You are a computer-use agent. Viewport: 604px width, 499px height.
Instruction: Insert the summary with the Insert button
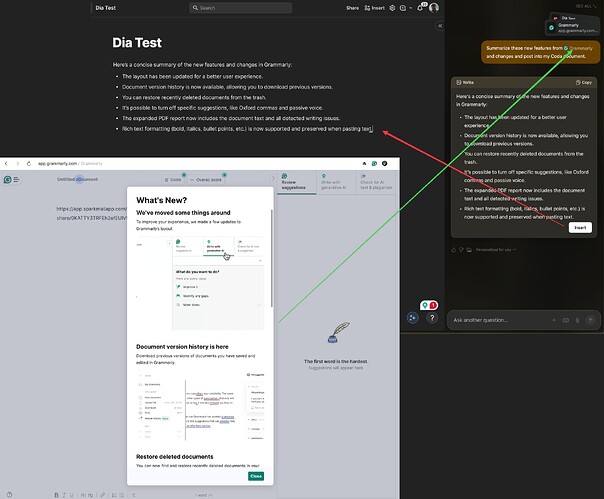point(580,228)
